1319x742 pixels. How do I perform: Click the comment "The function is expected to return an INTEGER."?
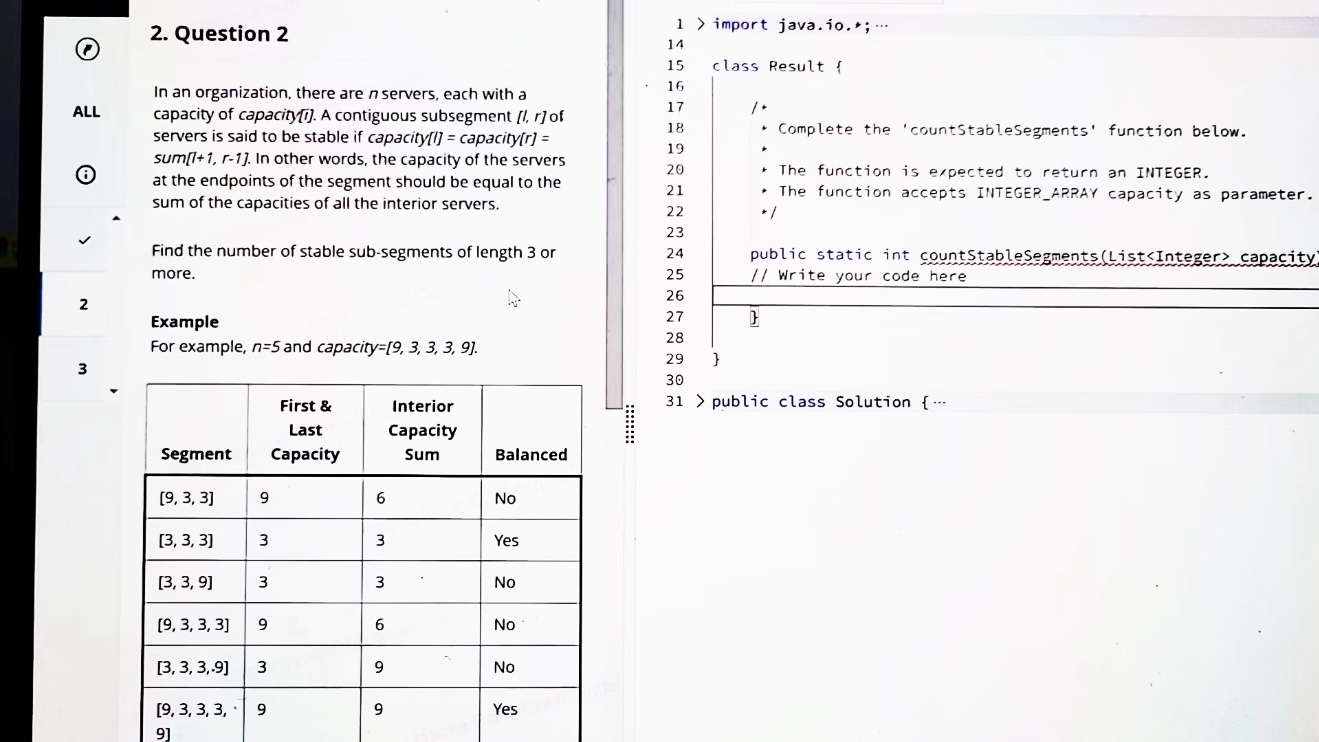coord(994,171)
